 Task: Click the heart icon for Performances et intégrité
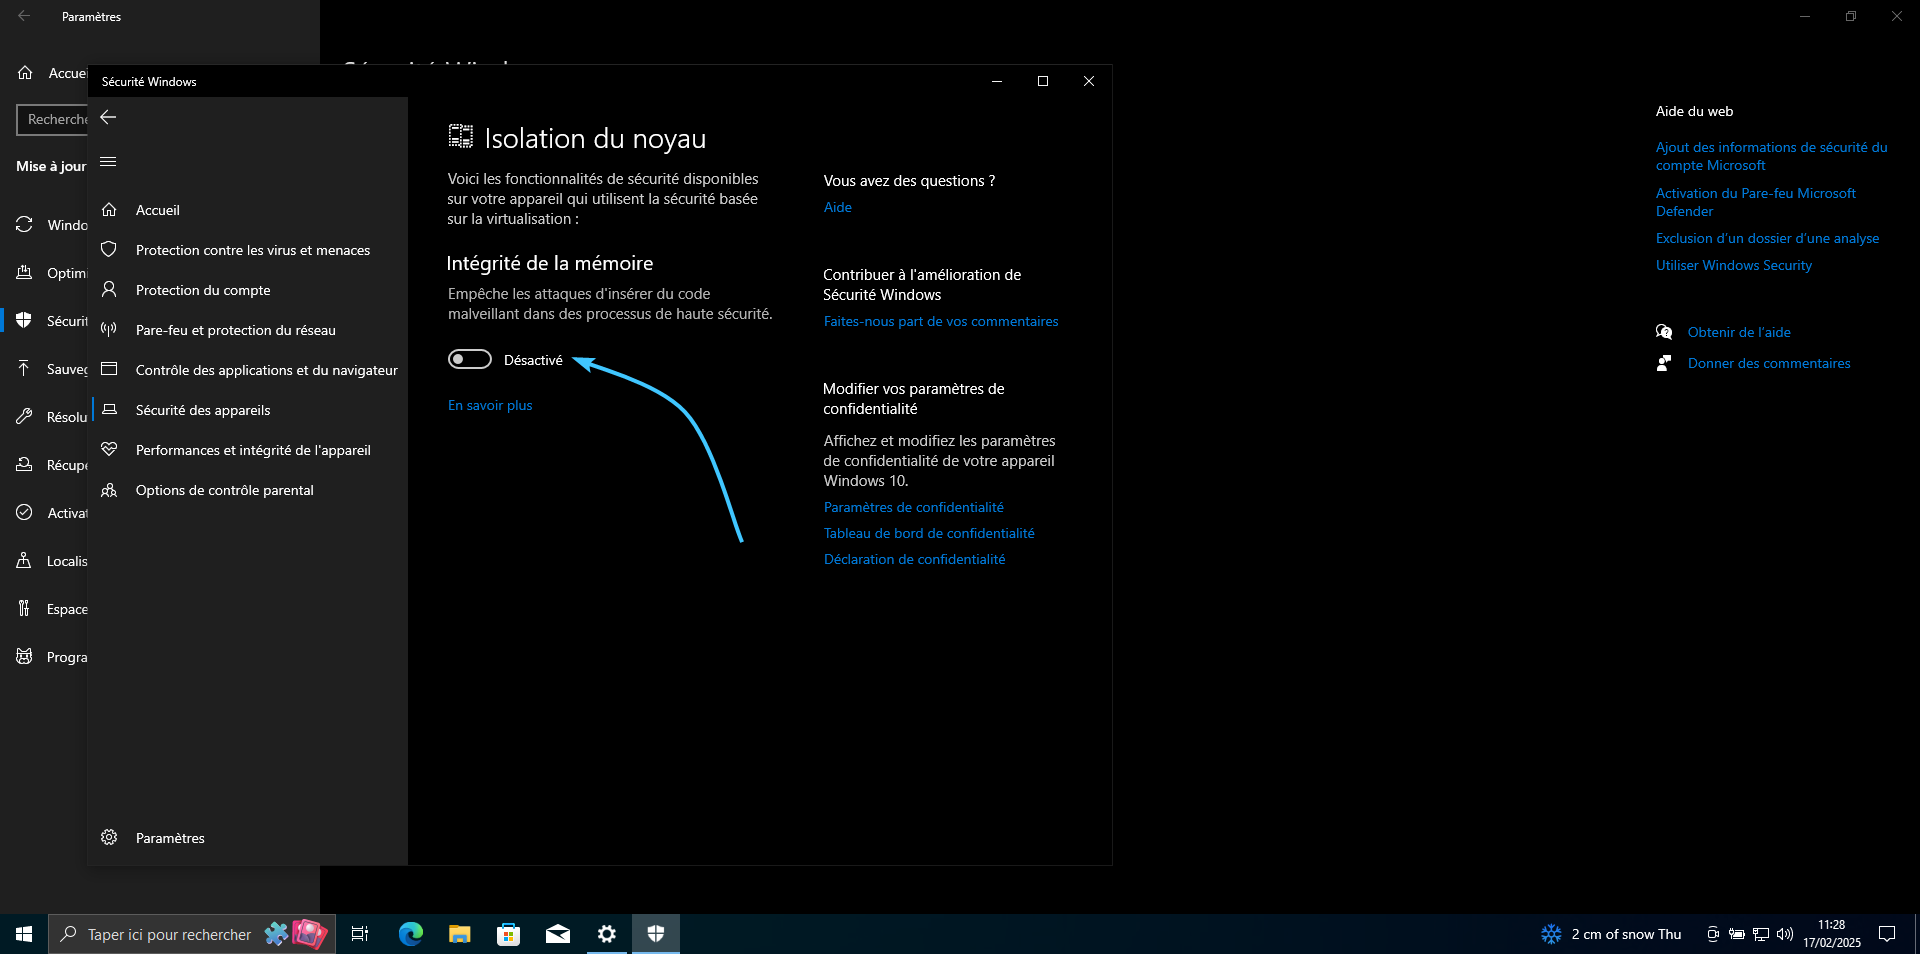110,450
